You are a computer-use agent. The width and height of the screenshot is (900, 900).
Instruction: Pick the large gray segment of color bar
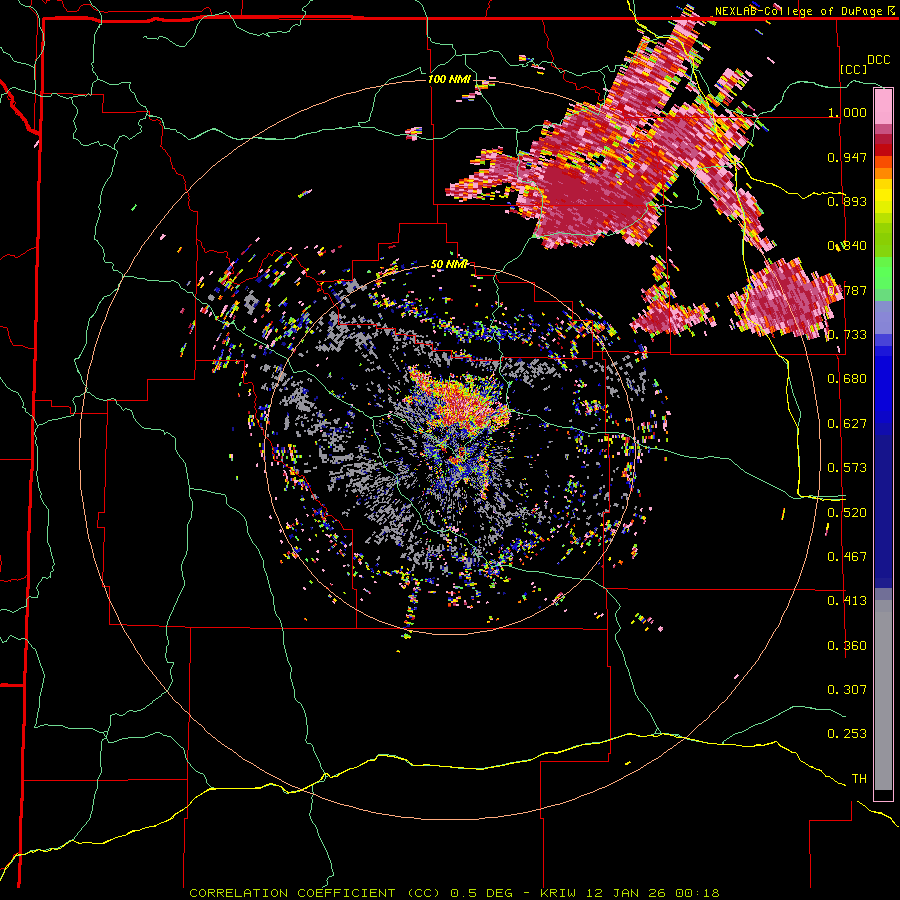(883, 695)
